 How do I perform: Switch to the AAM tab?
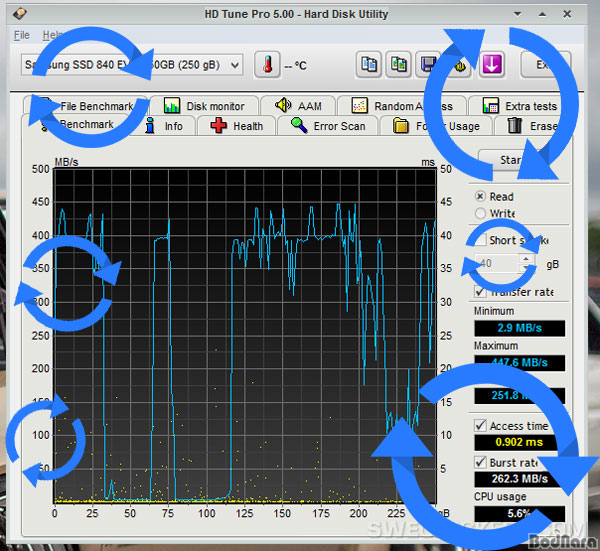(x=298, y=106)
